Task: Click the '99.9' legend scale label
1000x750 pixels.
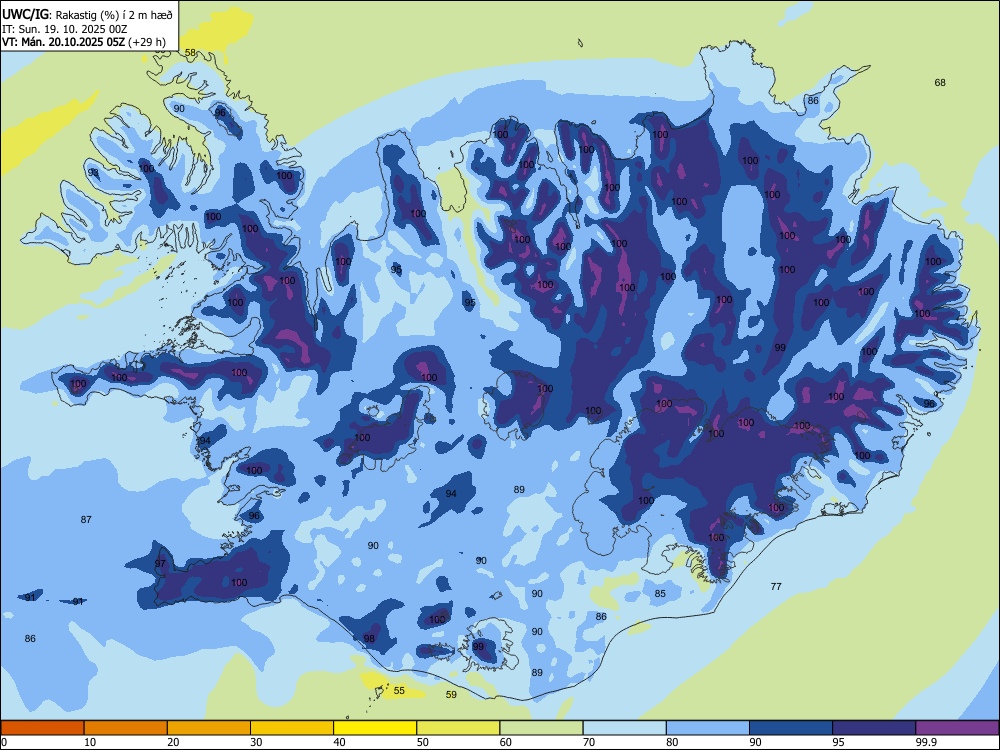Action: [x=925, y=742]
